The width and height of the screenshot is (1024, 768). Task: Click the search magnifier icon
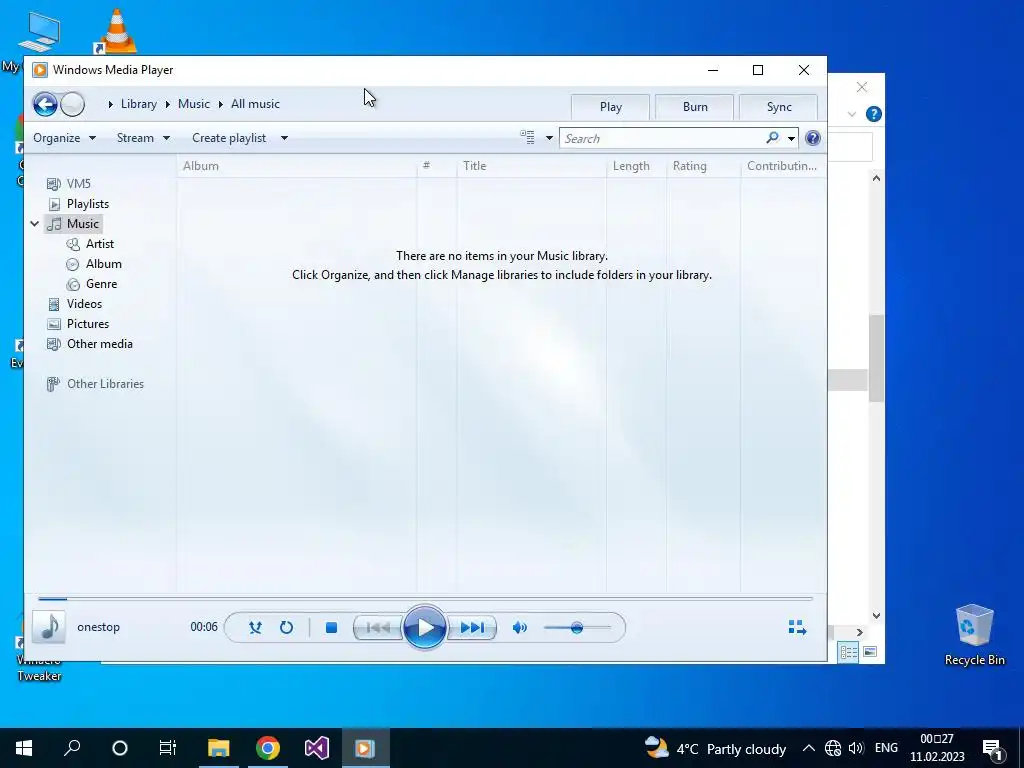(x=773, y=138)
